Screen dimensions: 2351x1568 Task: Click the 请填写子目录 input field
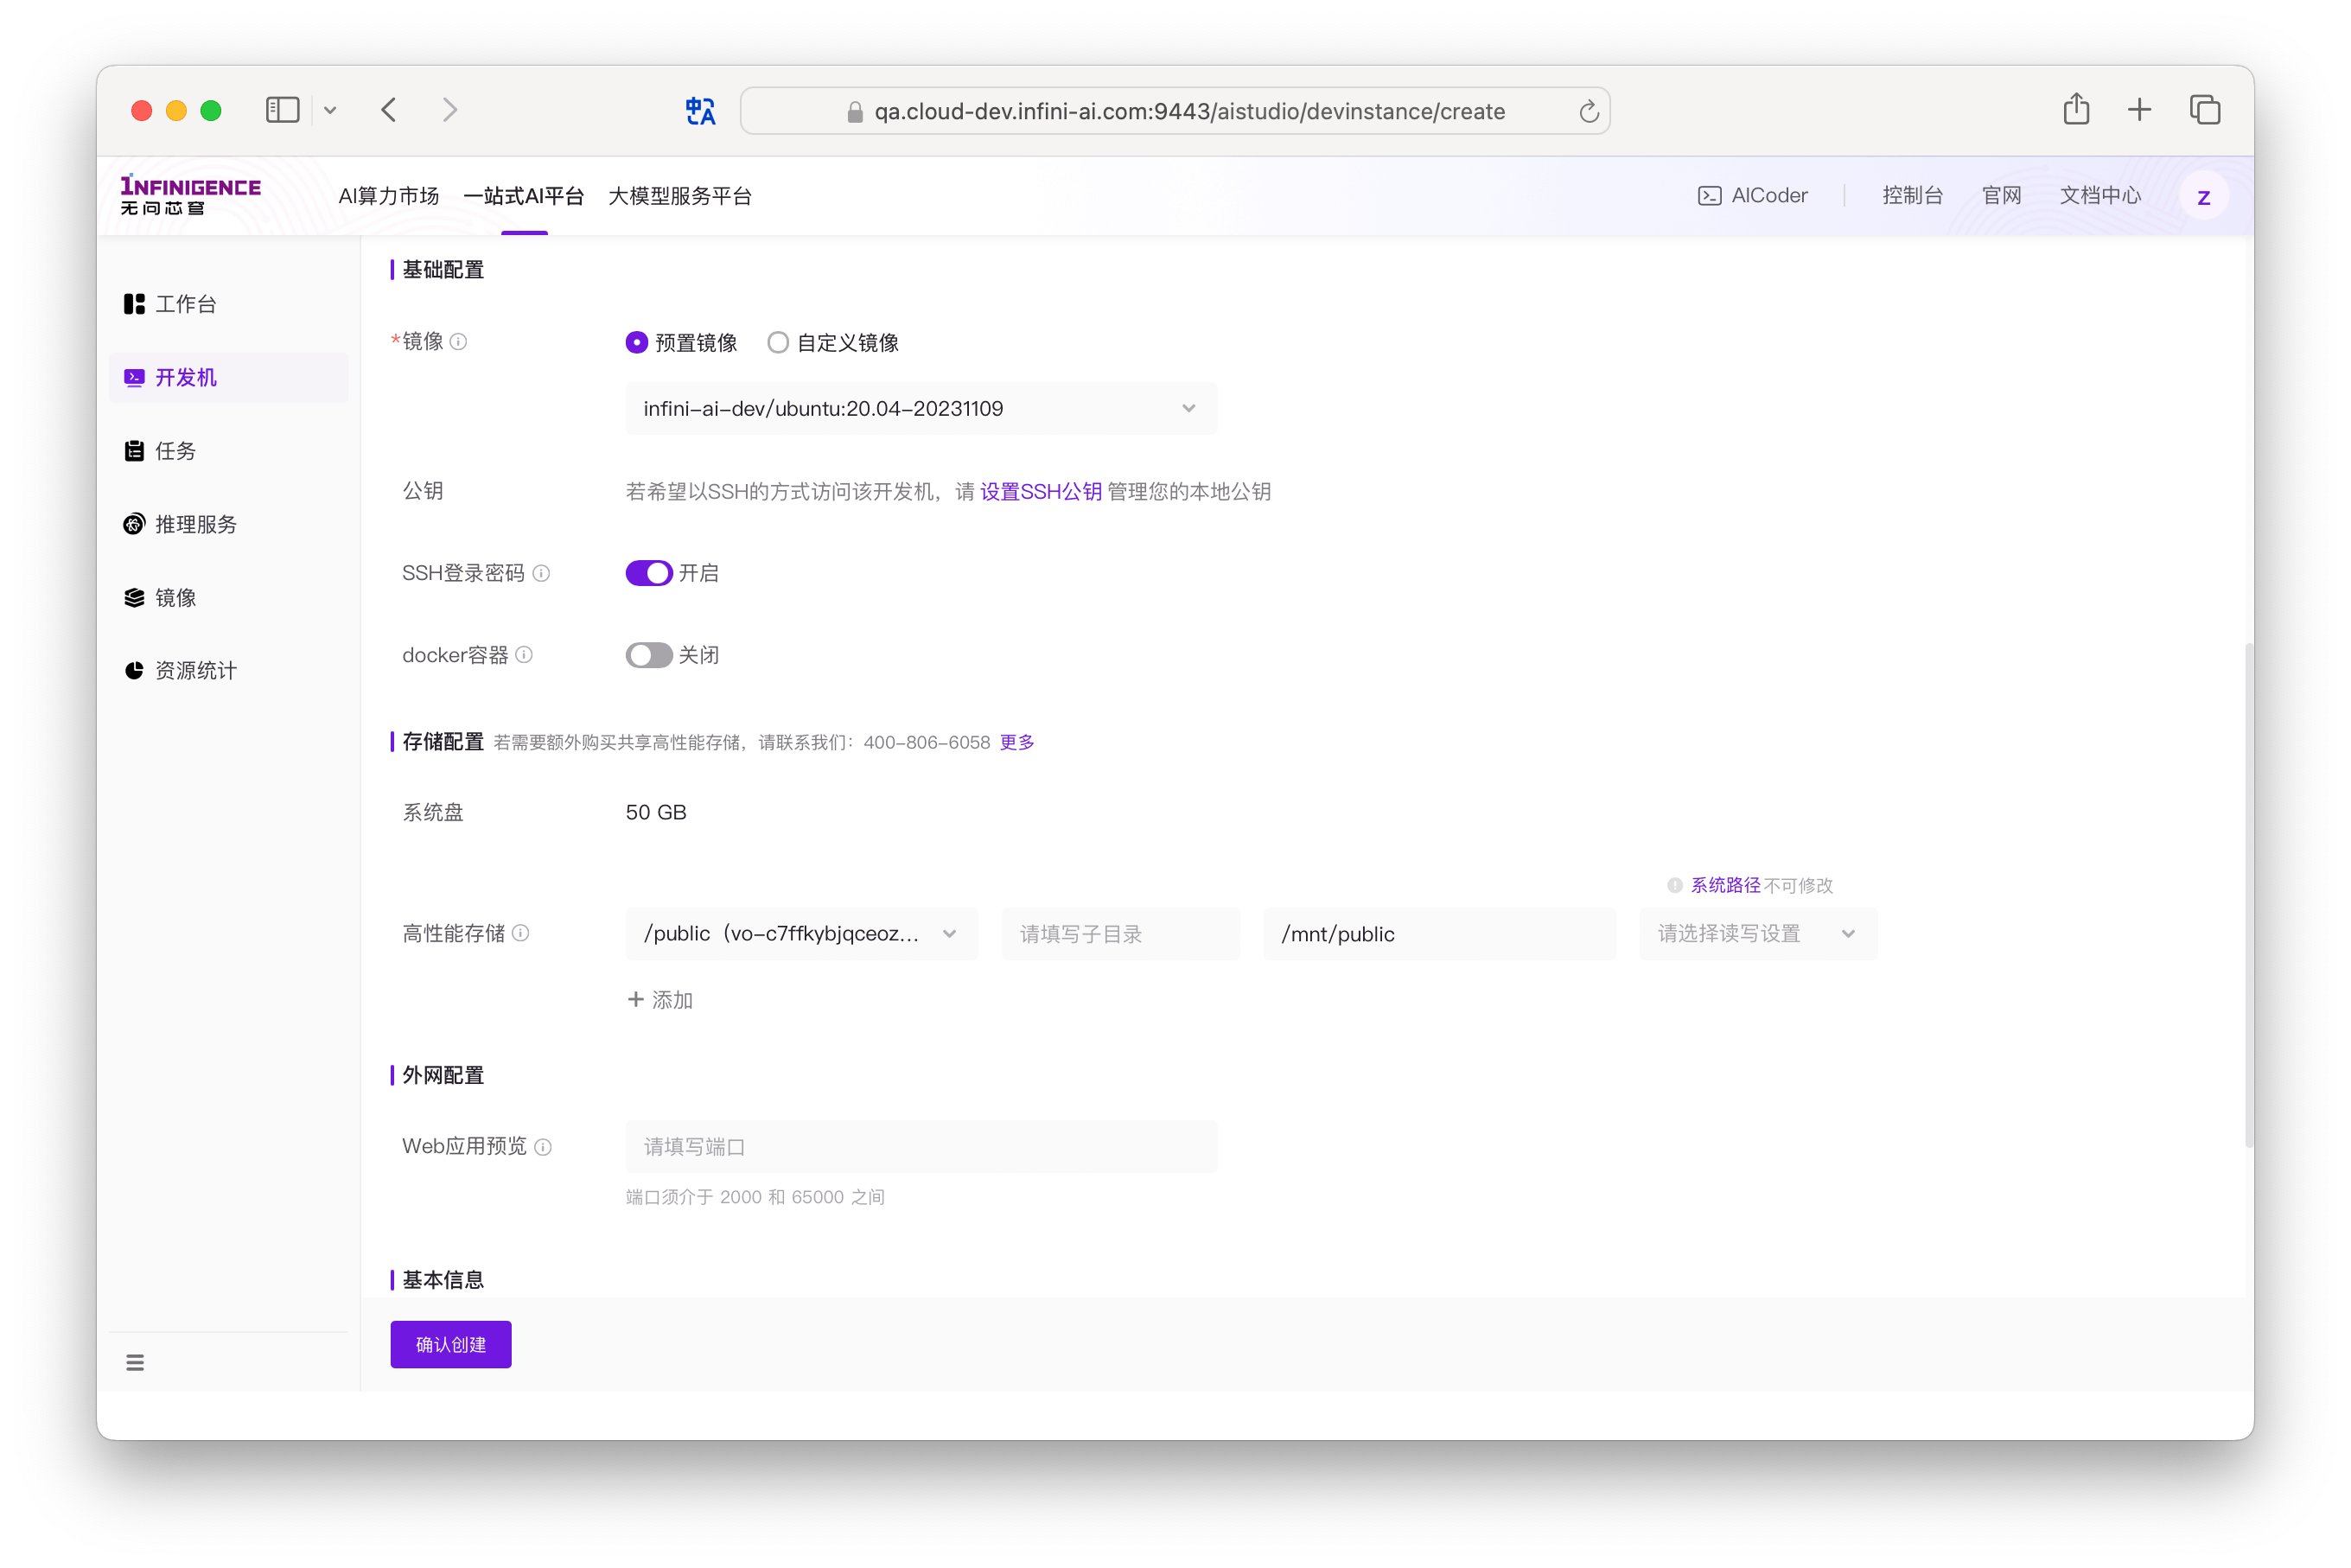pyautogui.click(x=1120, y=934)
